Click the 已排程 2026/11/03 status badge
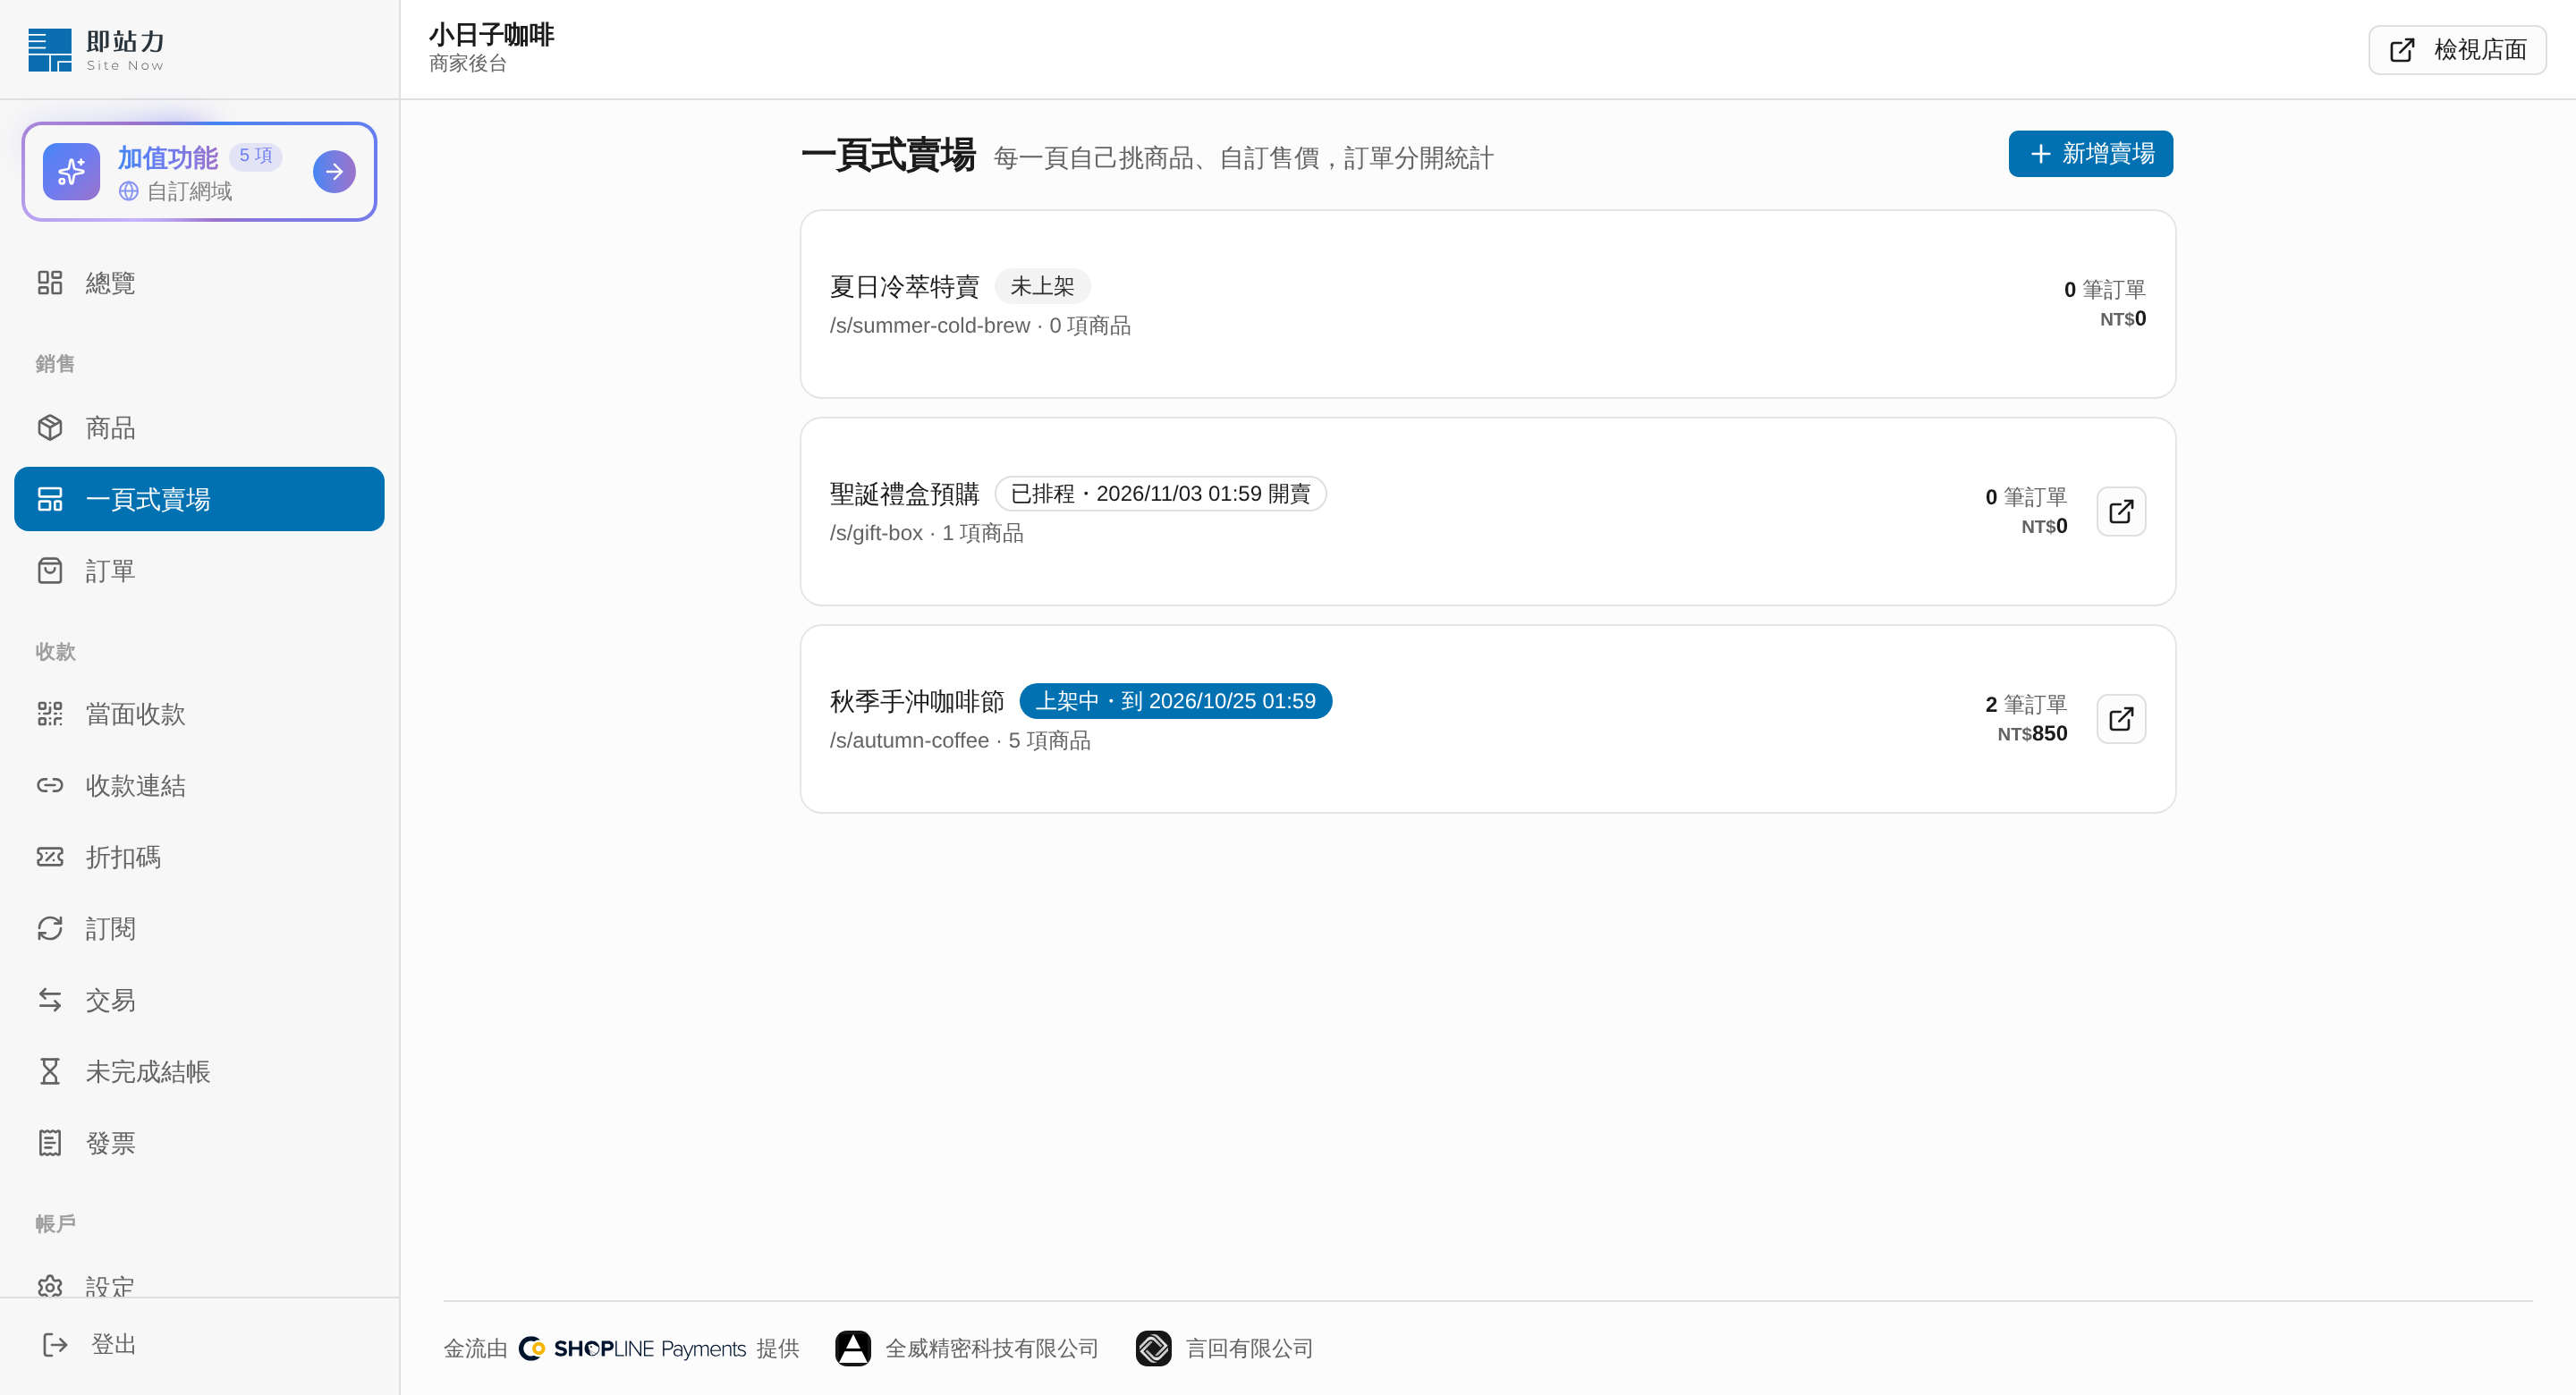 tap(1160, 494)
